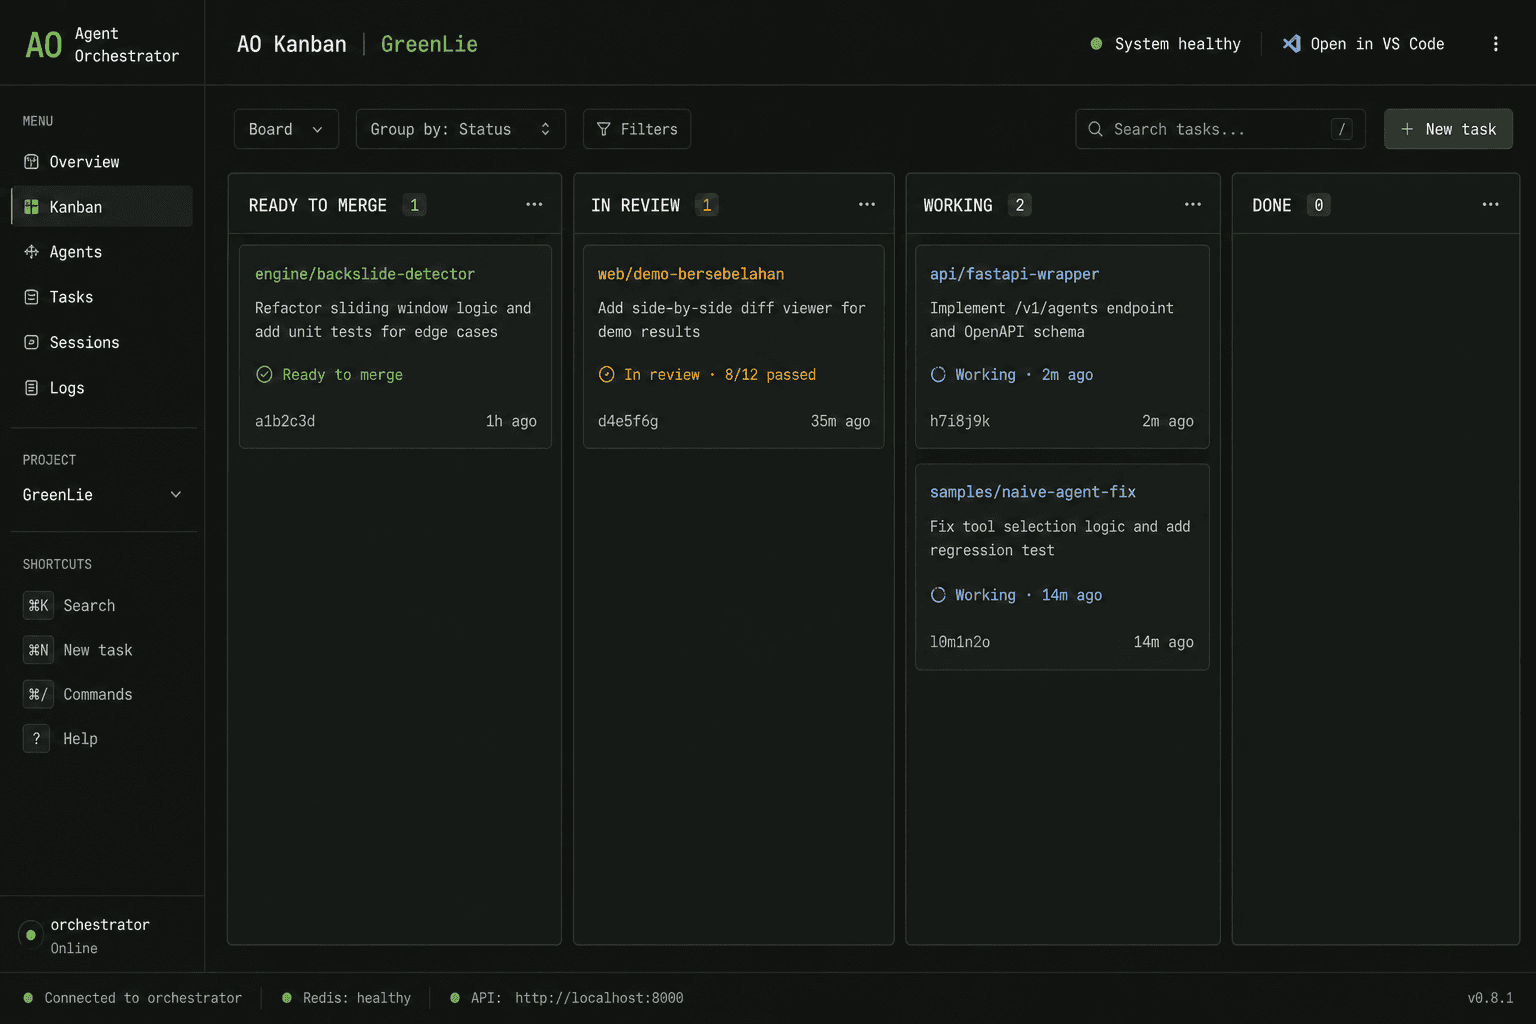Change the Group by: Status selector
This screenshot has height=1024, width=1536.
[461, 129]
